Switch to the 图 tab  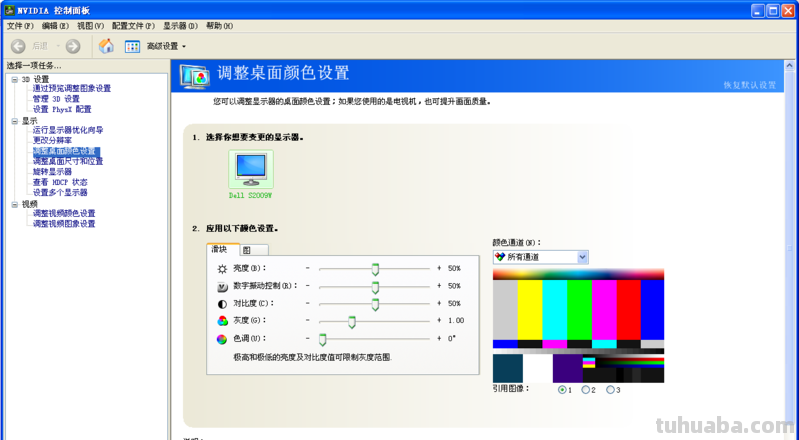(x=253, y=250)
